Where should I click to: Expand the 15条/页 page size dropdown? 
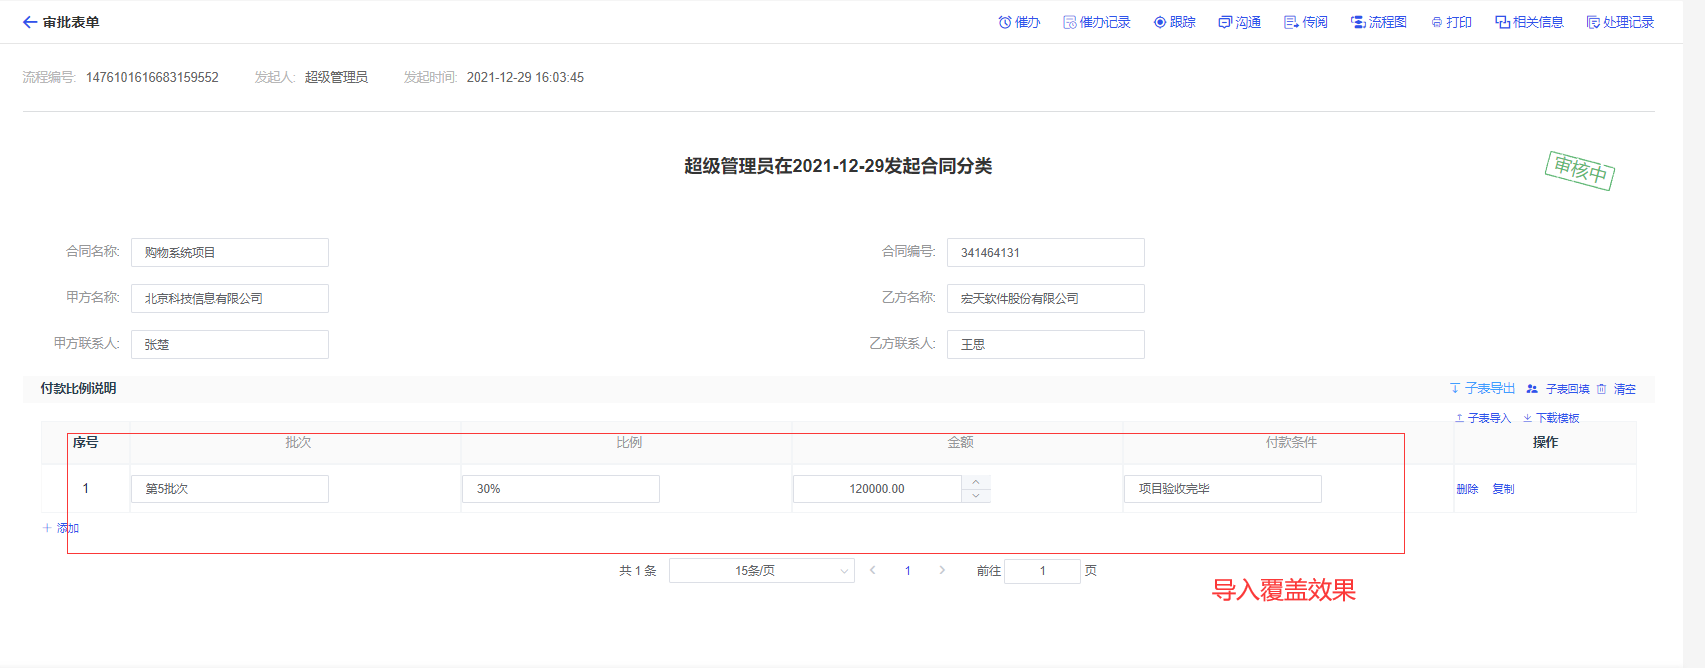coord(761,571)
